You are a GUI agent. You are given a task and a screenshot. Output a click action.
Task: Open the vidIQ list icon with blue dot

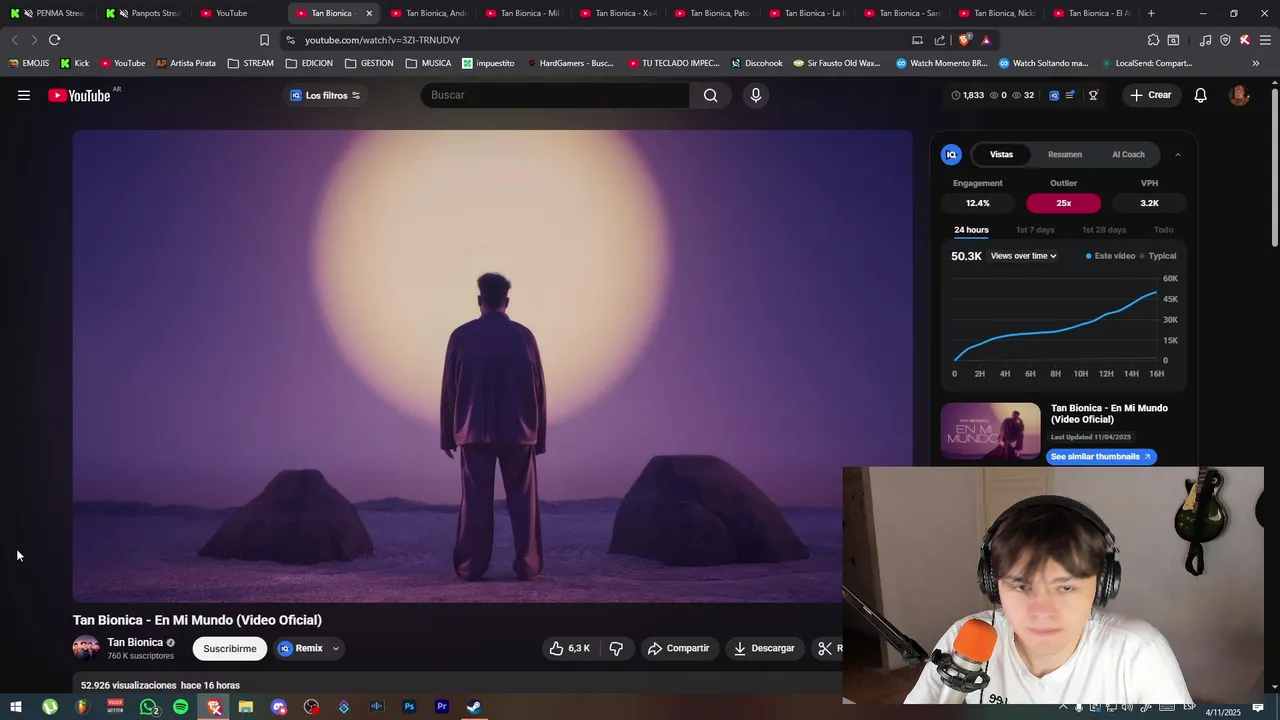pyautogui.click(x=1070, y=95)
